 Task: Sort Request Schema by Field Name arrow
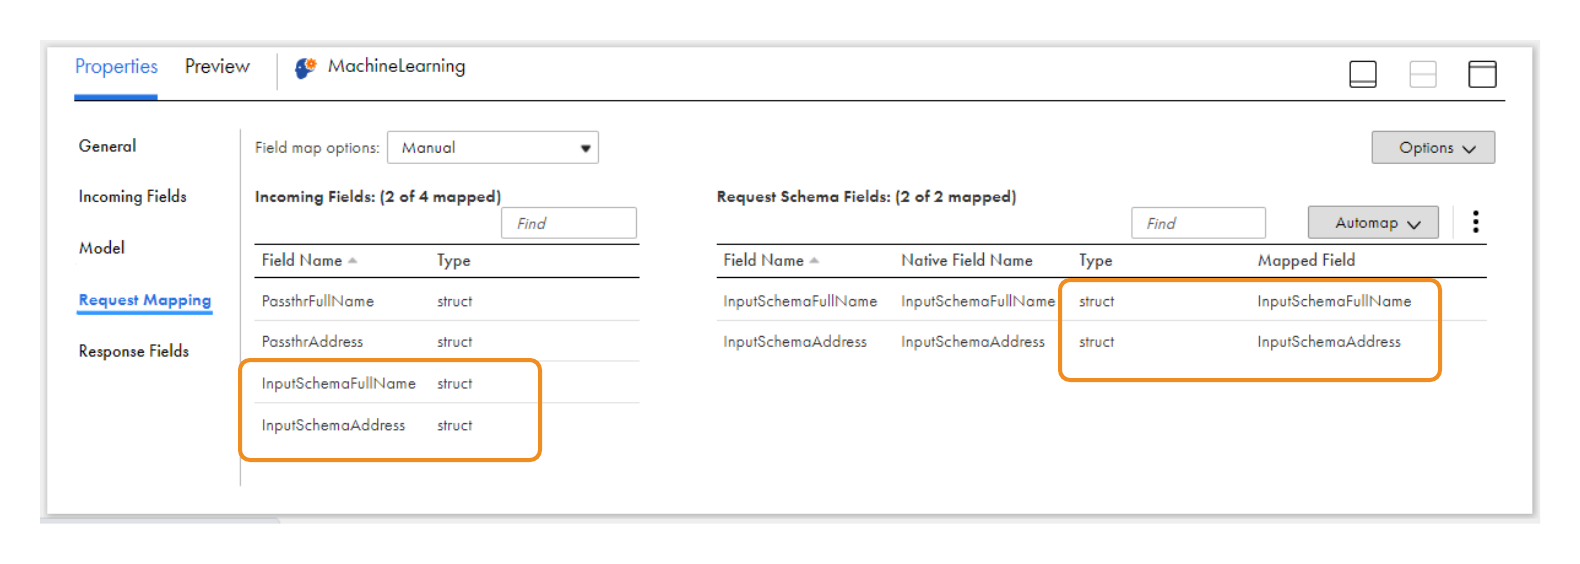[x=814, y=261]
